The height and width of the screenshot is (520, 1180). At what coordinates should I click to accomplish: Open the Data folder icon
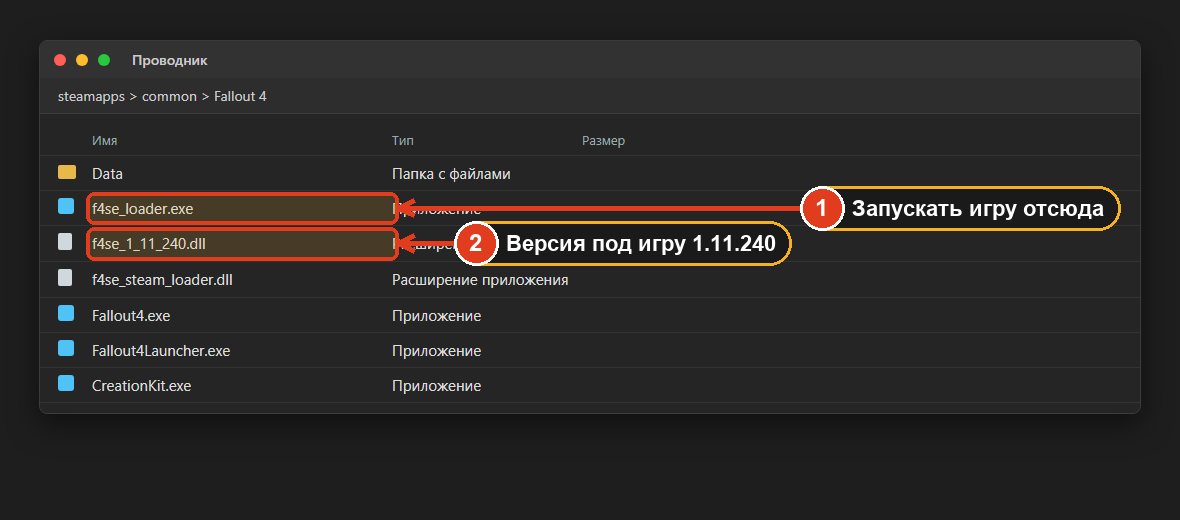(67, 172)
